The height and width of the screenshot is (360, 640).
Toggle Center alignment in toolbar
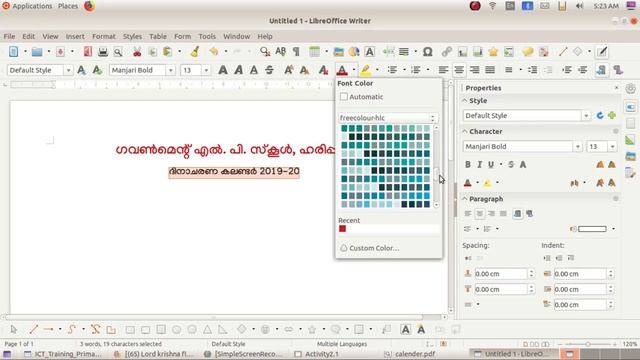[459, 70]
